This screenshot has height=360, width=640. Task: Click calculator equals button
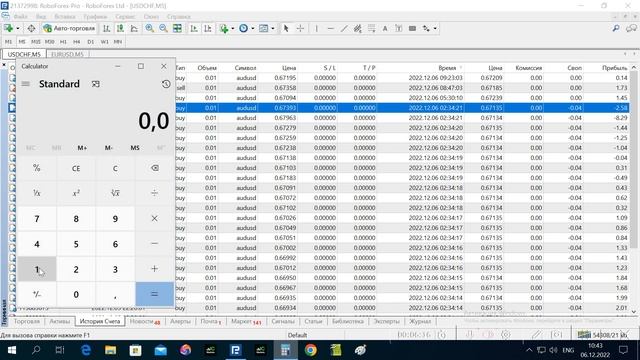click(x=154, y=294)
